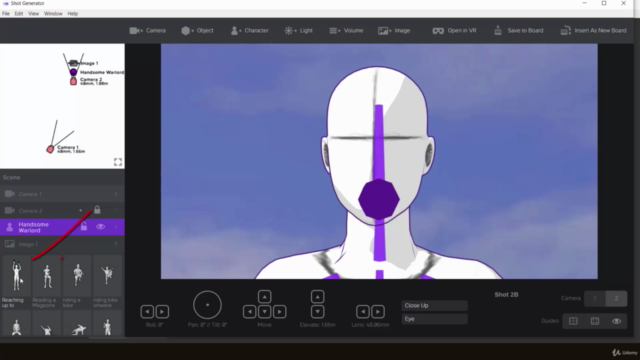Roll the camera right
This screenshot has height=360, width=640.
162,312
